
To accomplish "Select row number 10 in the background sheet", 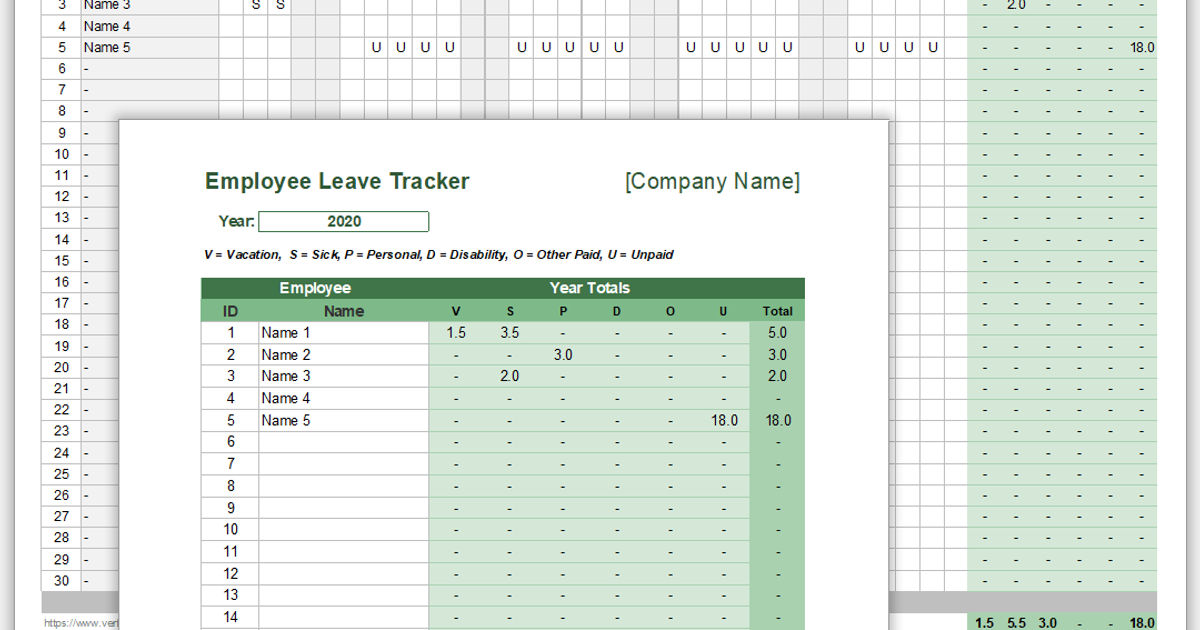I will tap(61, 153).
